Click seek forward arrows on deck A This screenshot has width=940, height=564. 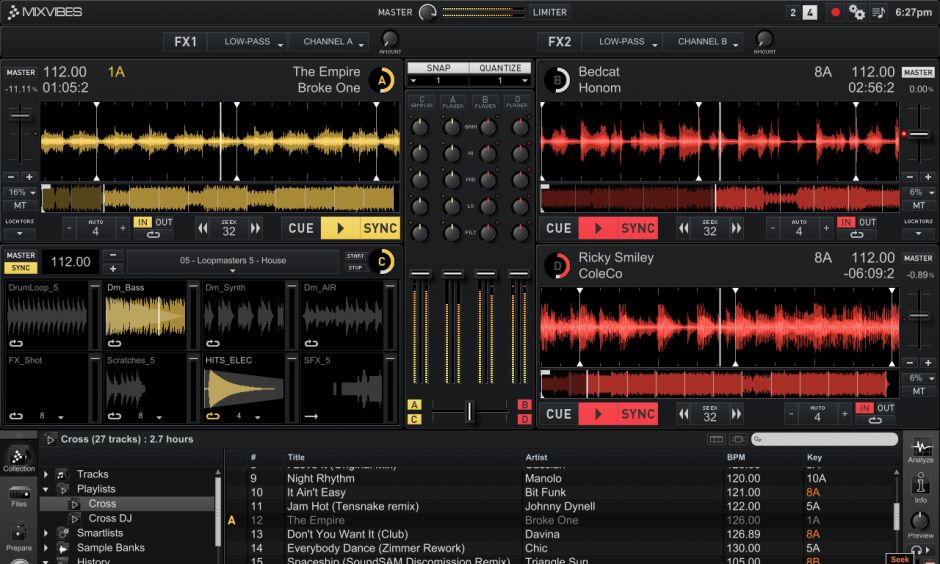(255, 228)
